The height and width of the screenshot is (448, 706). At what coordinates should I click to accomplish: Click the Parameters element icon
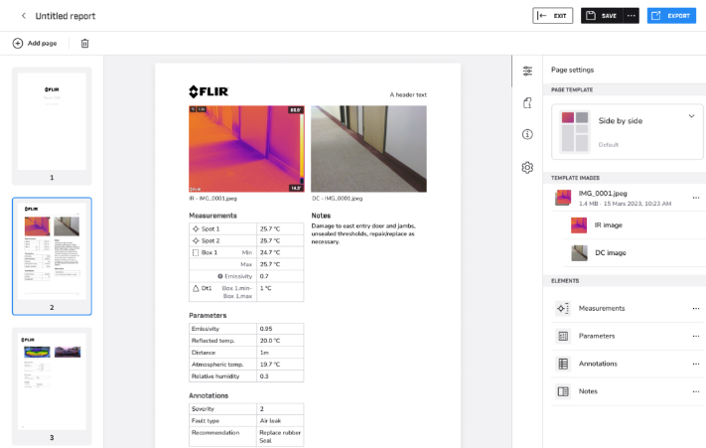point(563,336)
